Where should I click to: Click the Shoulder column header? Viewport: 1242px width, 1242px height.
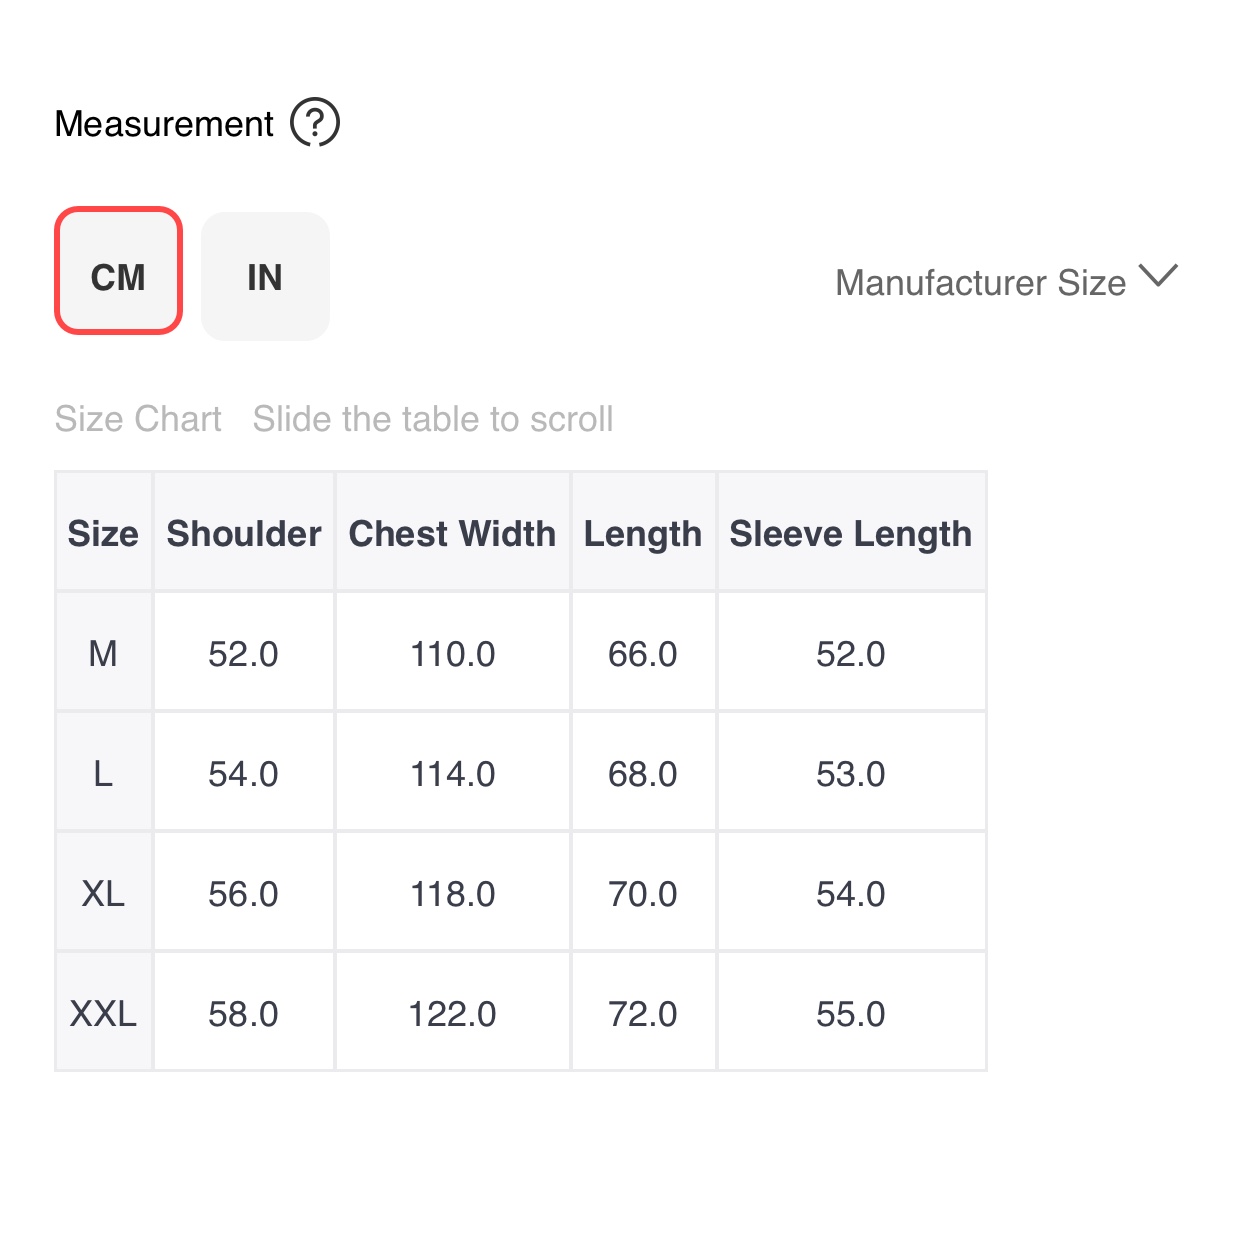pyautogui.click(x=244, y=533)
